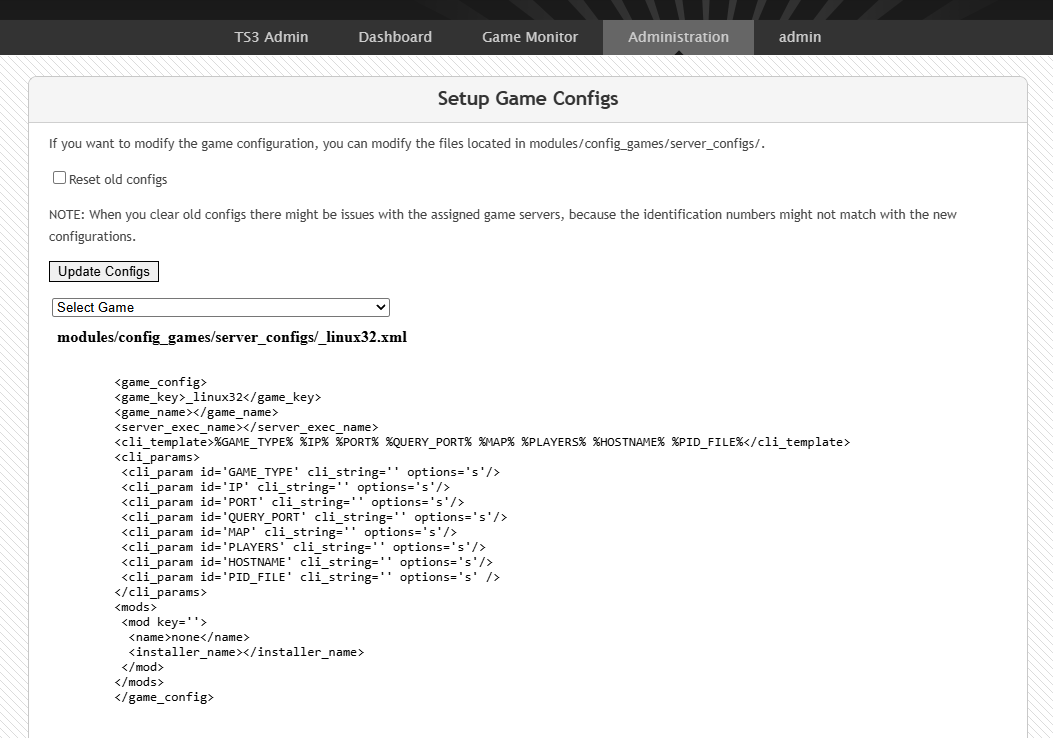The image size is (1053, 738).
Task: Click the <game_name></game_name> line
Action: click(x=196, y=412)
